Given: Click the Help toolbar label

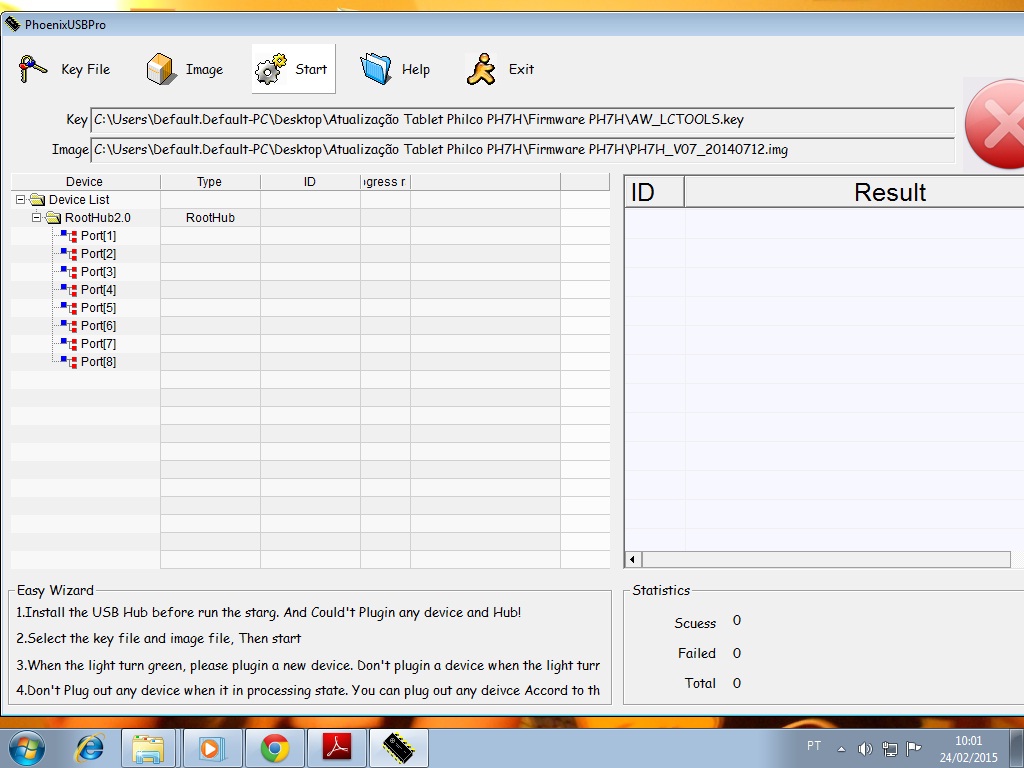Looking at the screenshot, I should pos(416,69).
